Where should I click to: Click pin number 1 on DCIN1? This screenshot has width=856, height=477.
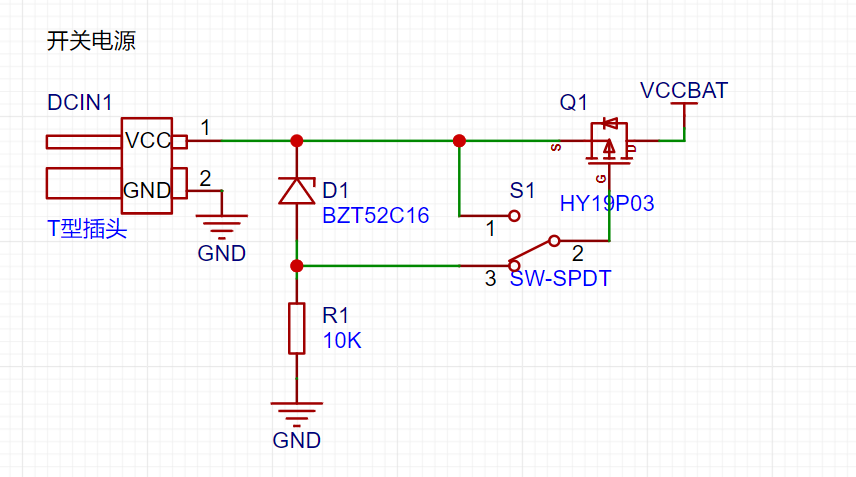click(205, 128)
